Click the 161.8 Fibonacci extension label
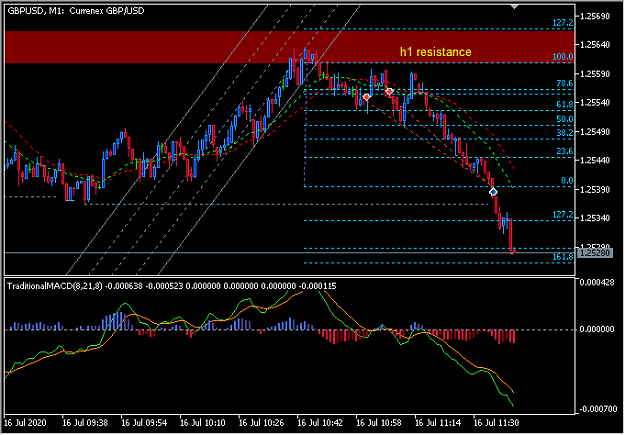625x435 pixels. point(563,257)
